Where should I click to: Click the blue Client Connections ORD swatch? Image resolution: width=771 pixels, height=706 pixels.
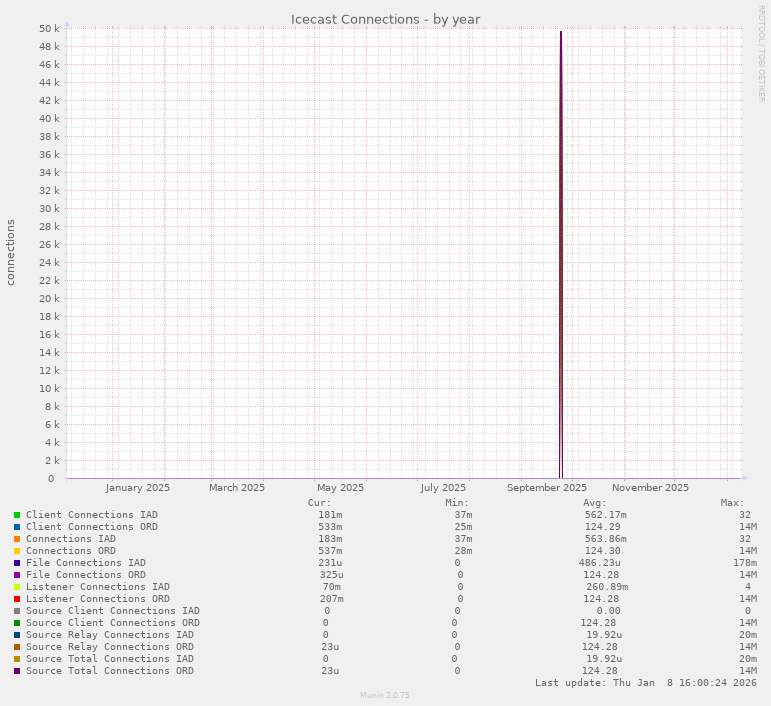point(17,527)
